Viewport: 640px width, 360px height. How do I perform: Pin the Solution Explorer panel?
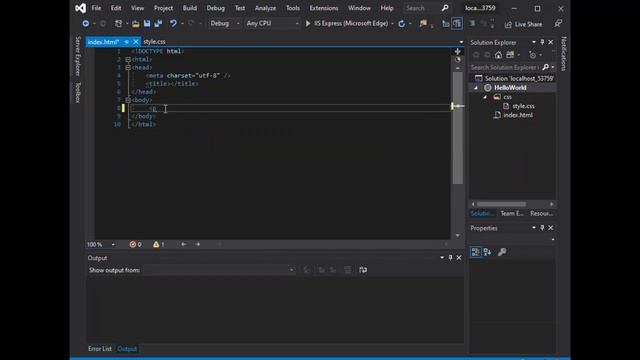(542, 42)
